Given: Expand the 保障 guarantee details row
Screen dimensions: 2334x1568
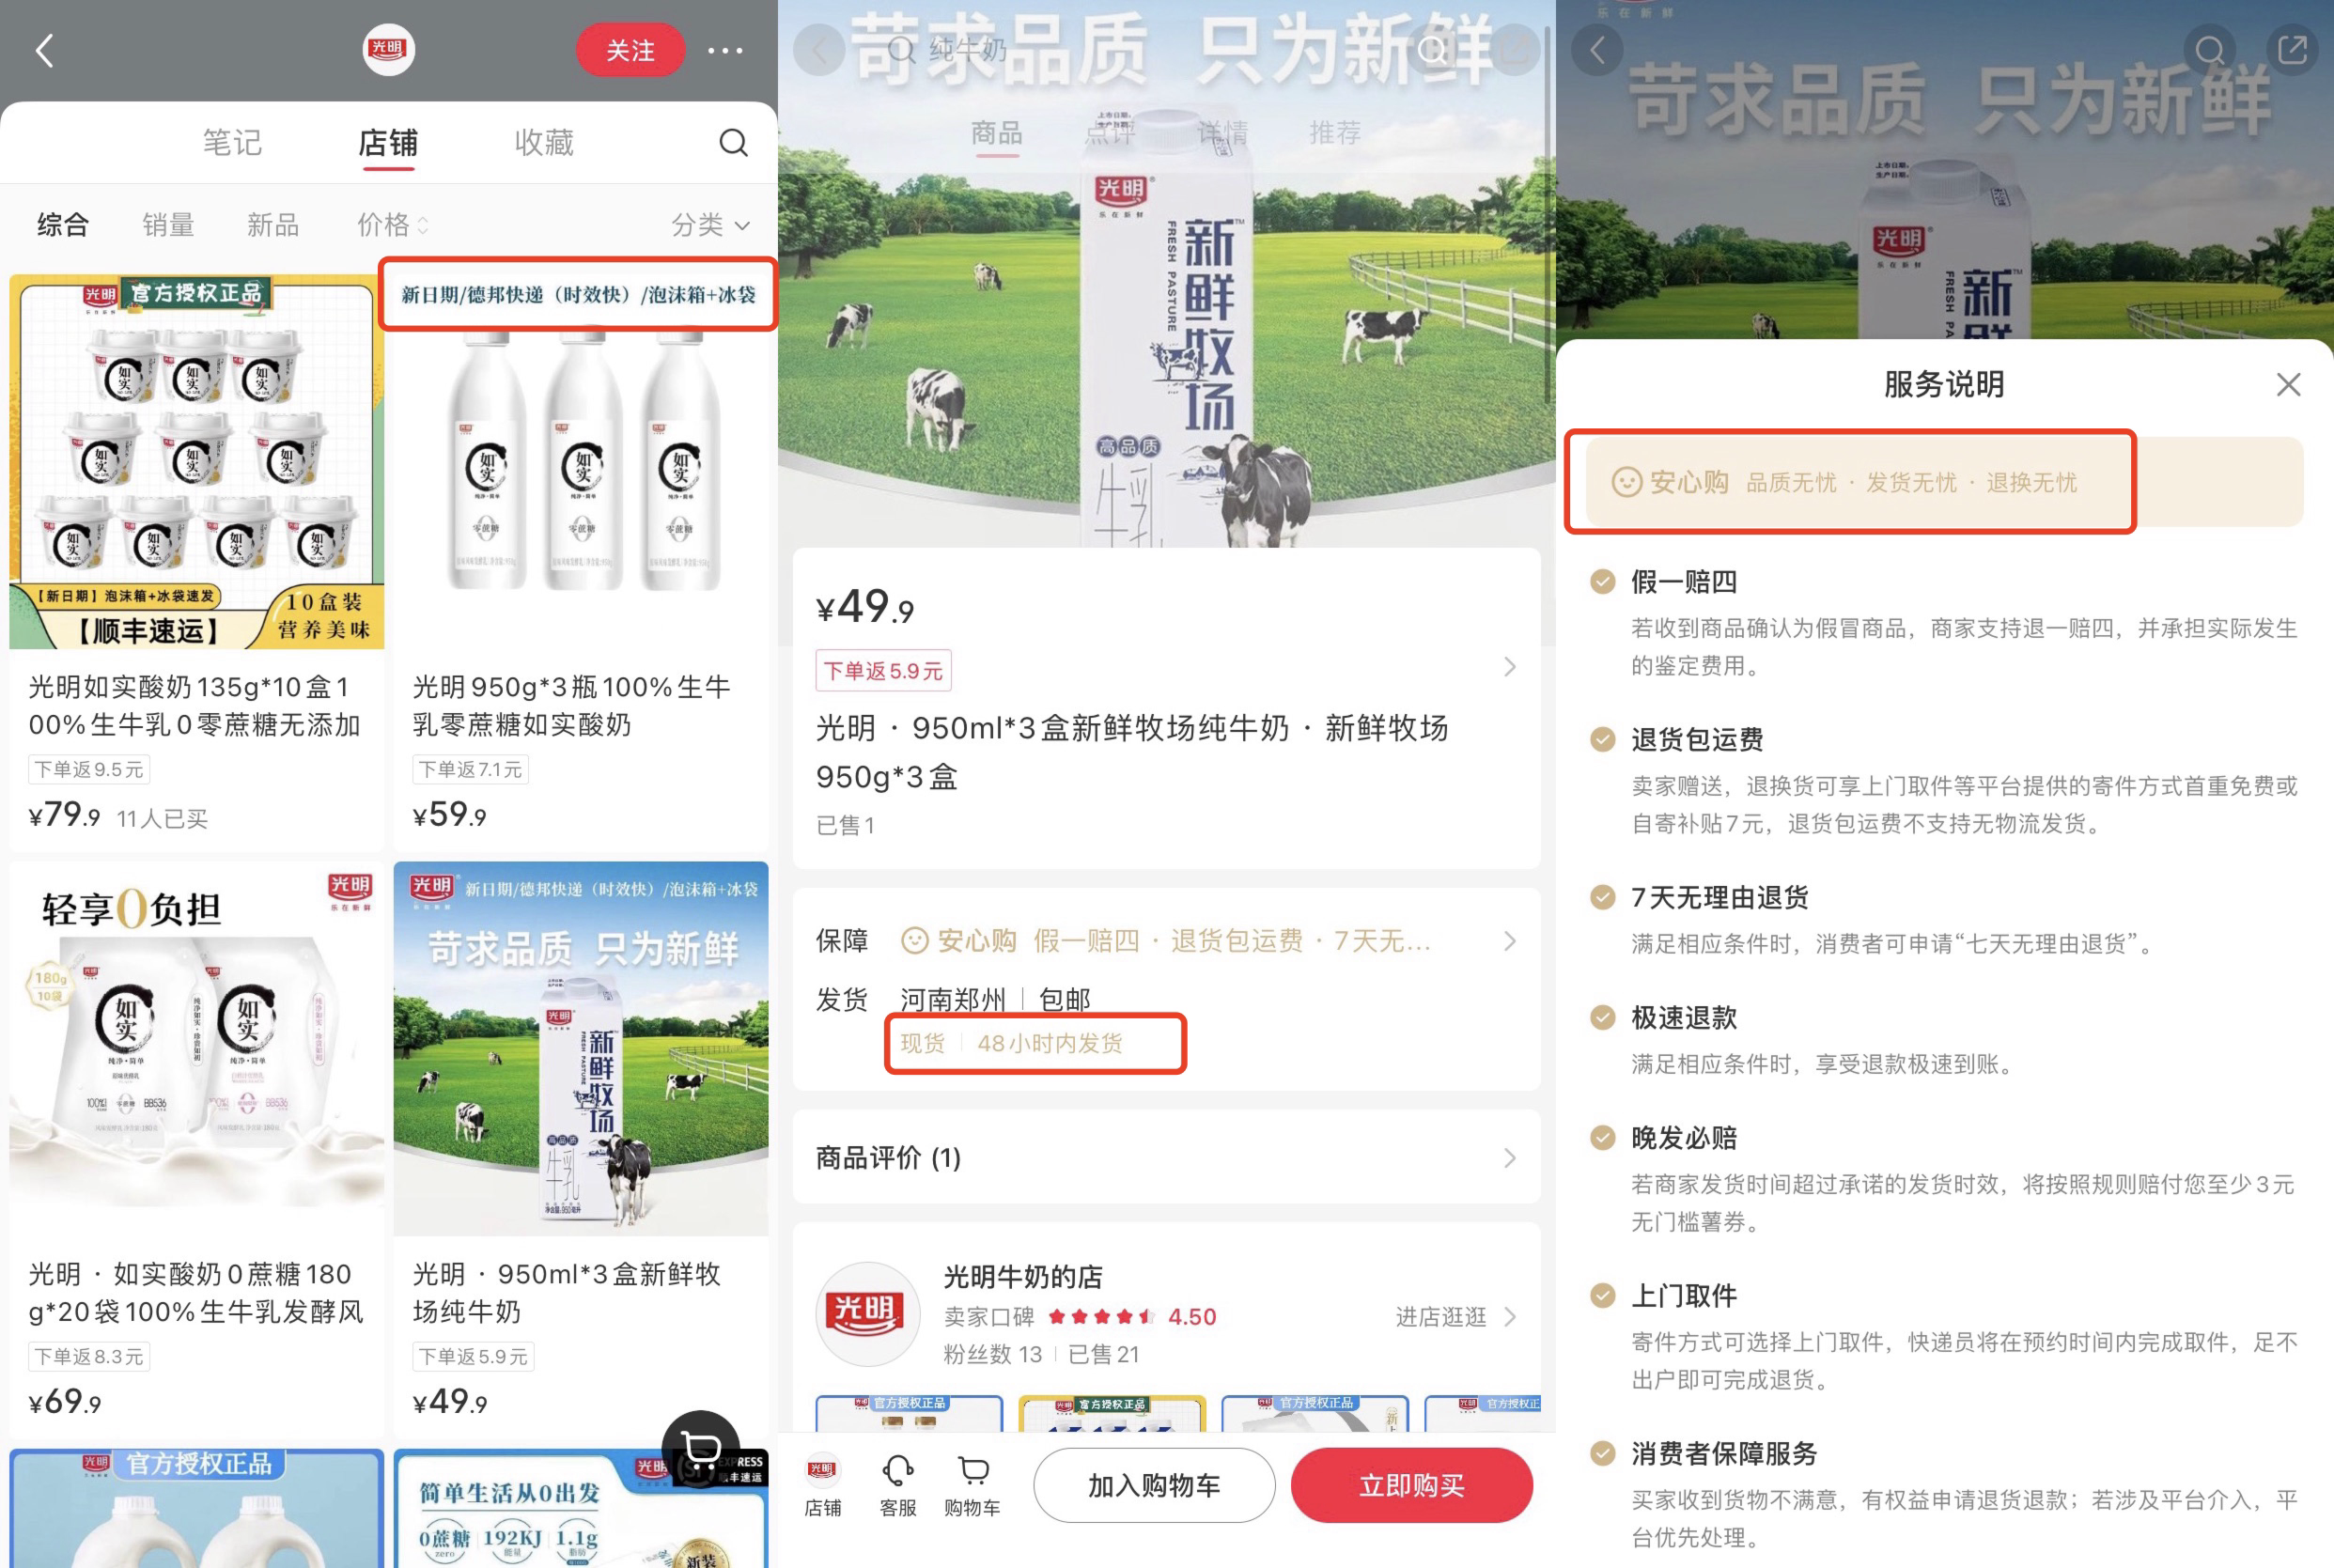Looking at the screenshot, I should 1165,941.
